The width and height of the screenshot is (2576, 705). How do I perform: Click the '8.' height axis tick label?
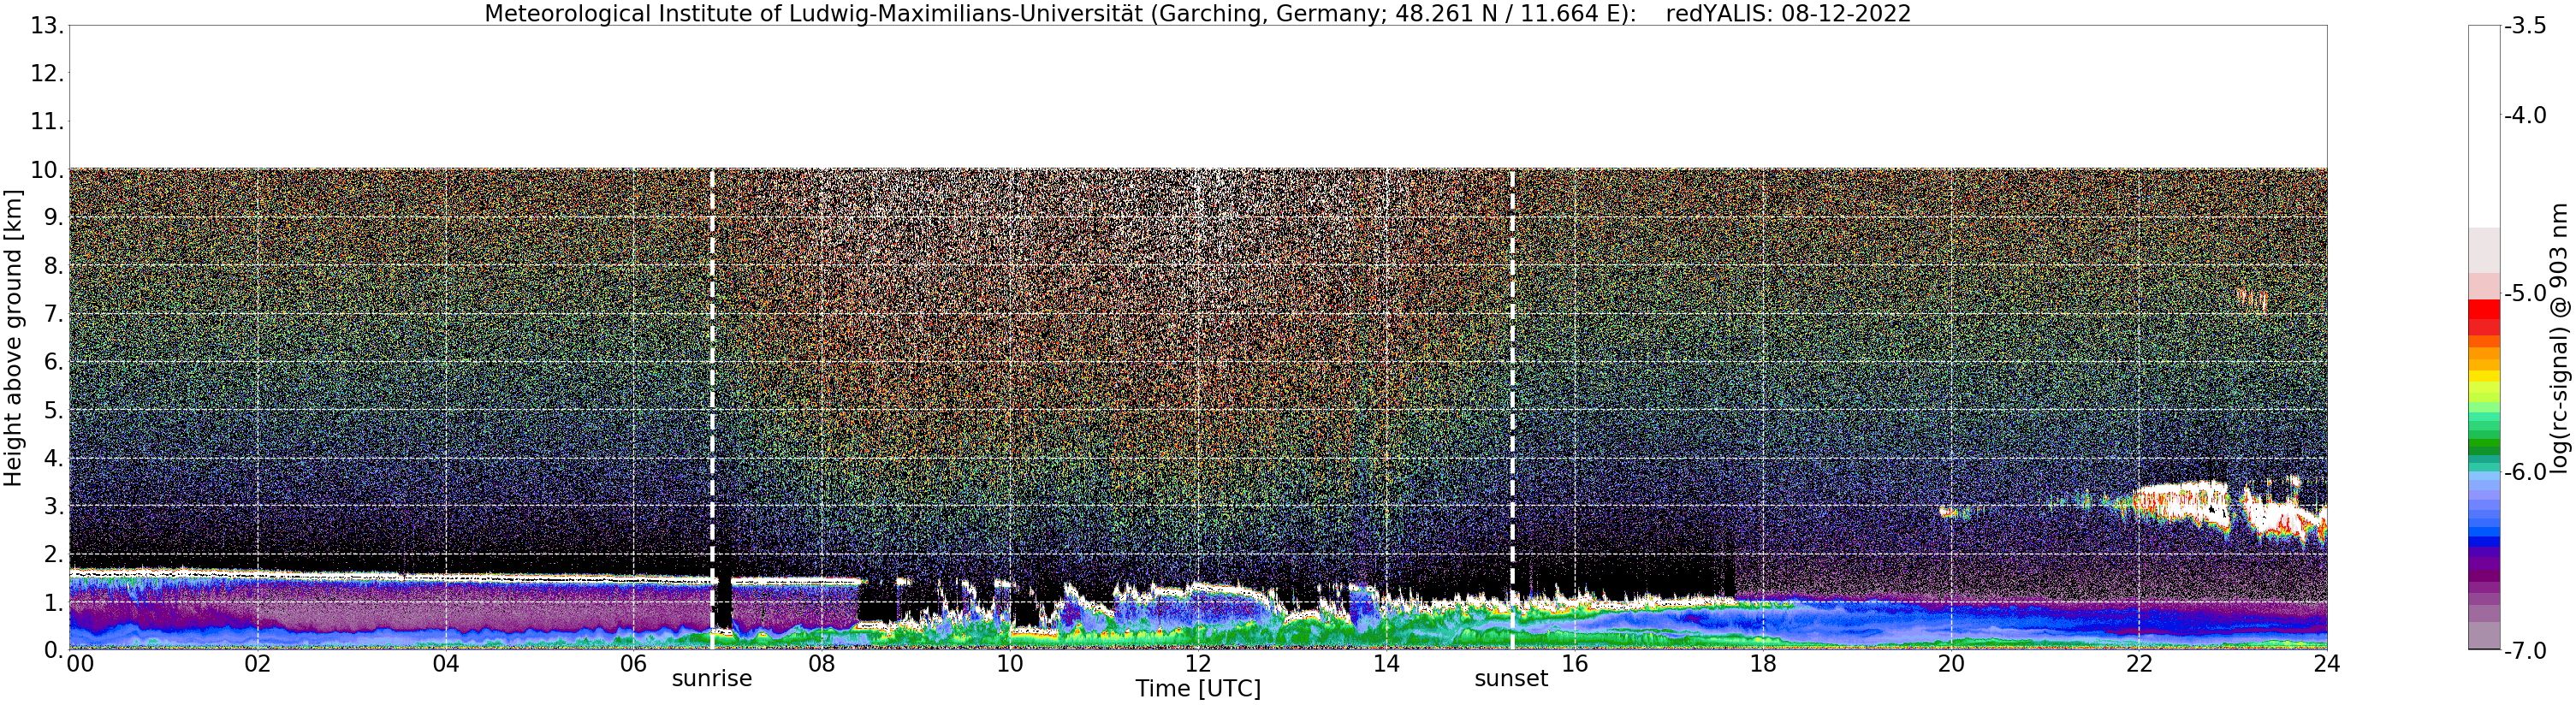54,266
